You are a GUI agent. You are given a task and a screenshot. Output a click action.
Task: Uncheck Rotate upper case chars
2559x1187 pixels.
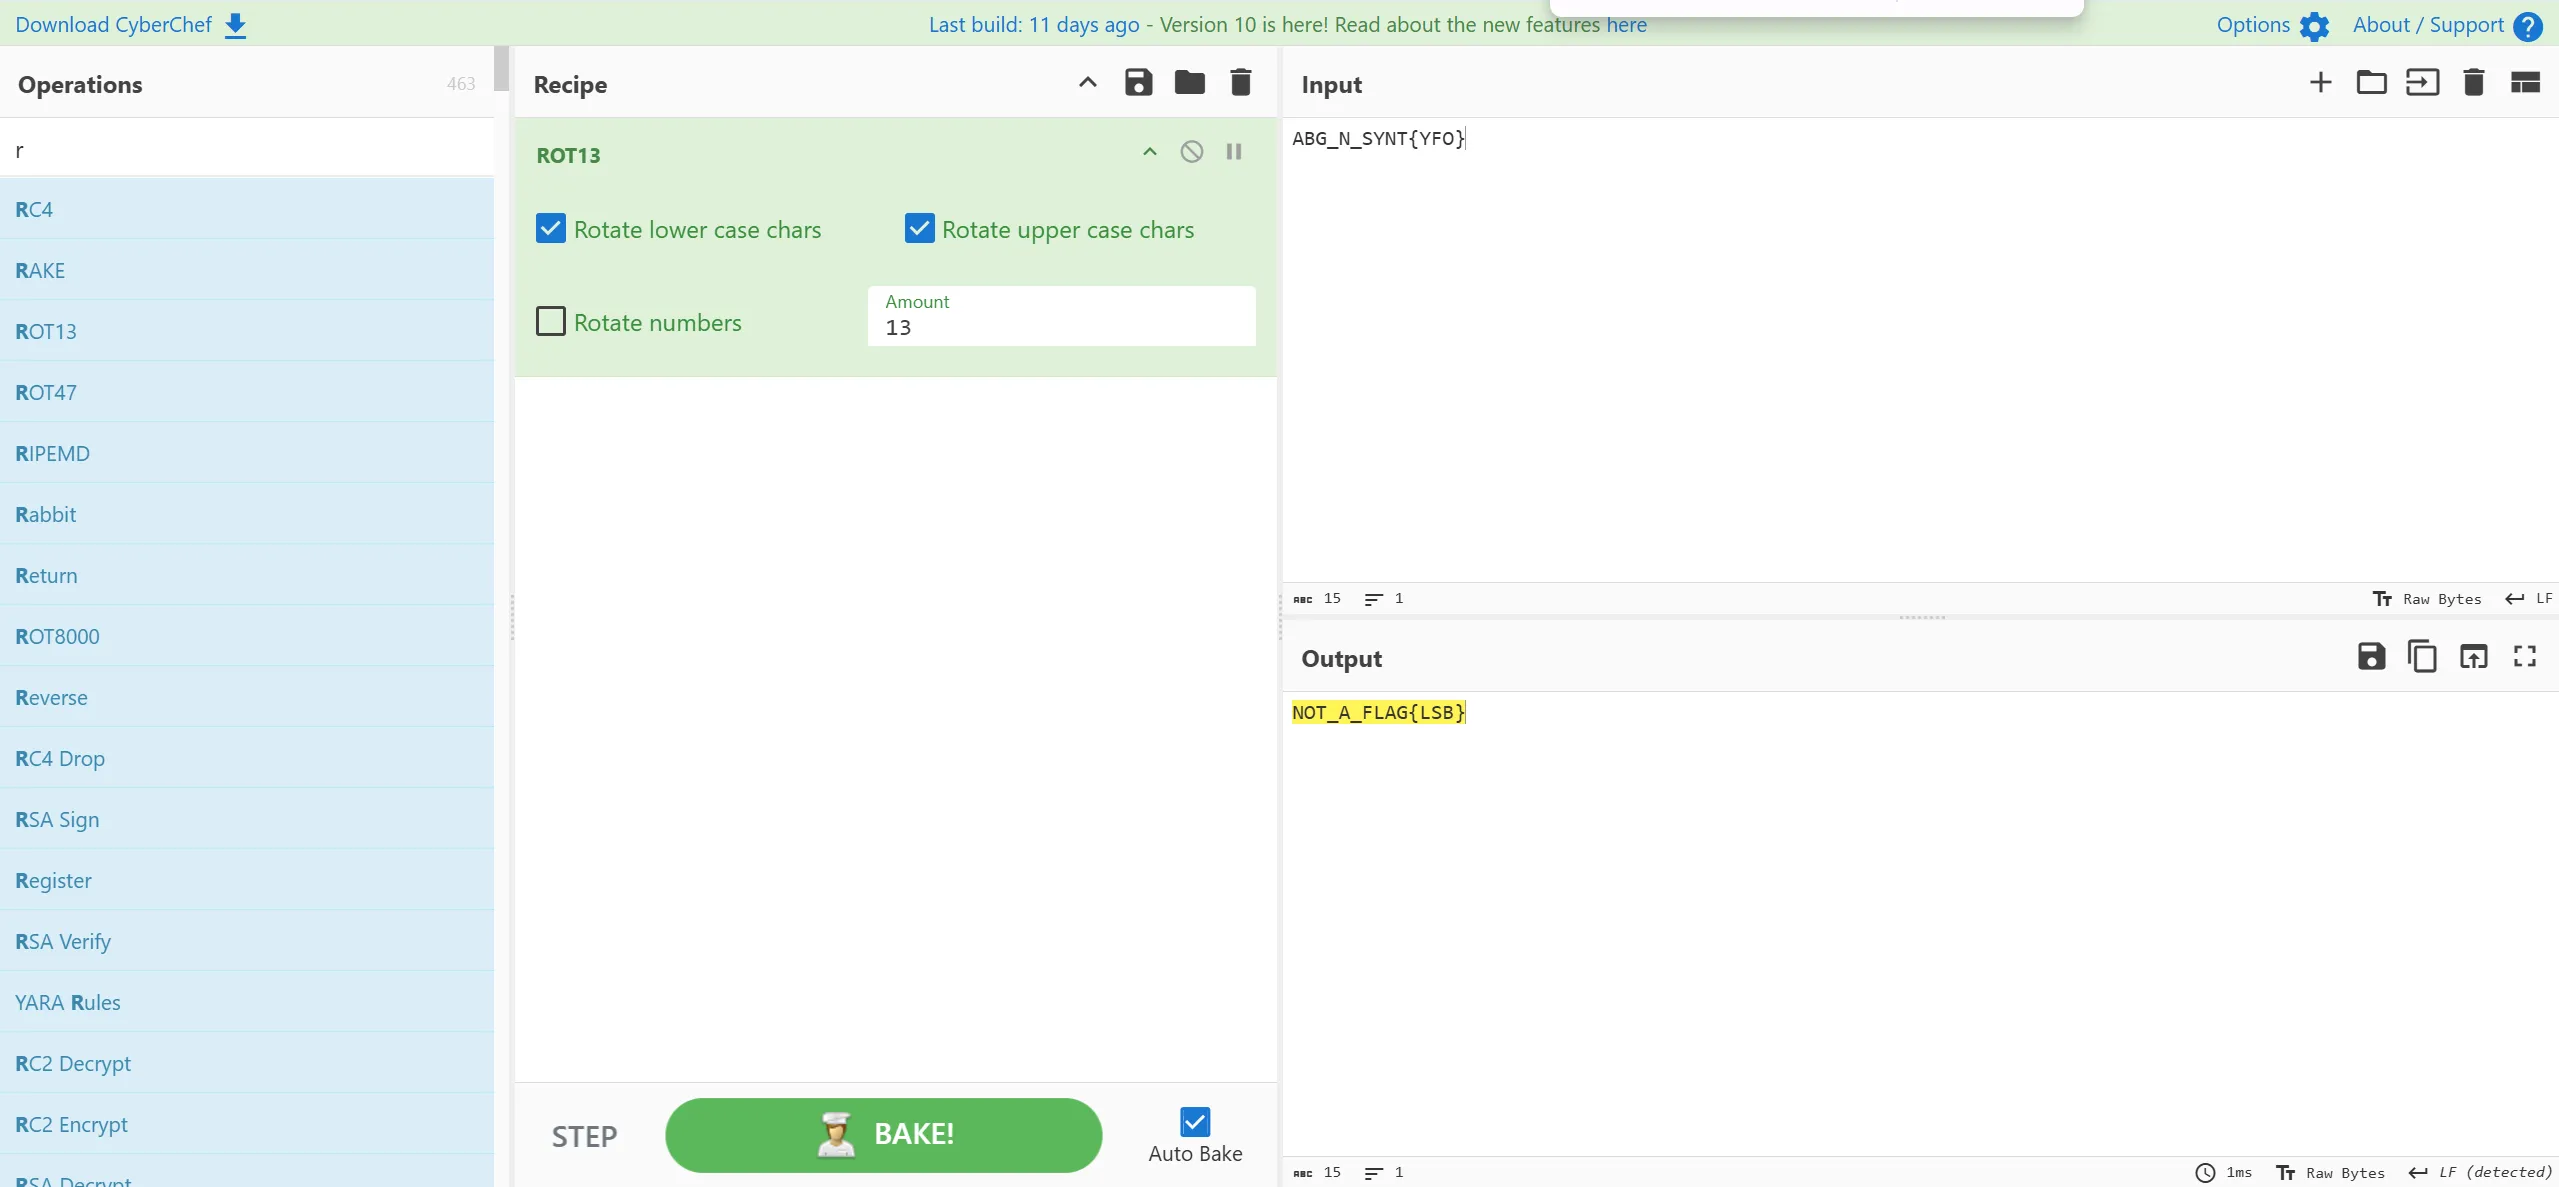[x=919, y=229]
